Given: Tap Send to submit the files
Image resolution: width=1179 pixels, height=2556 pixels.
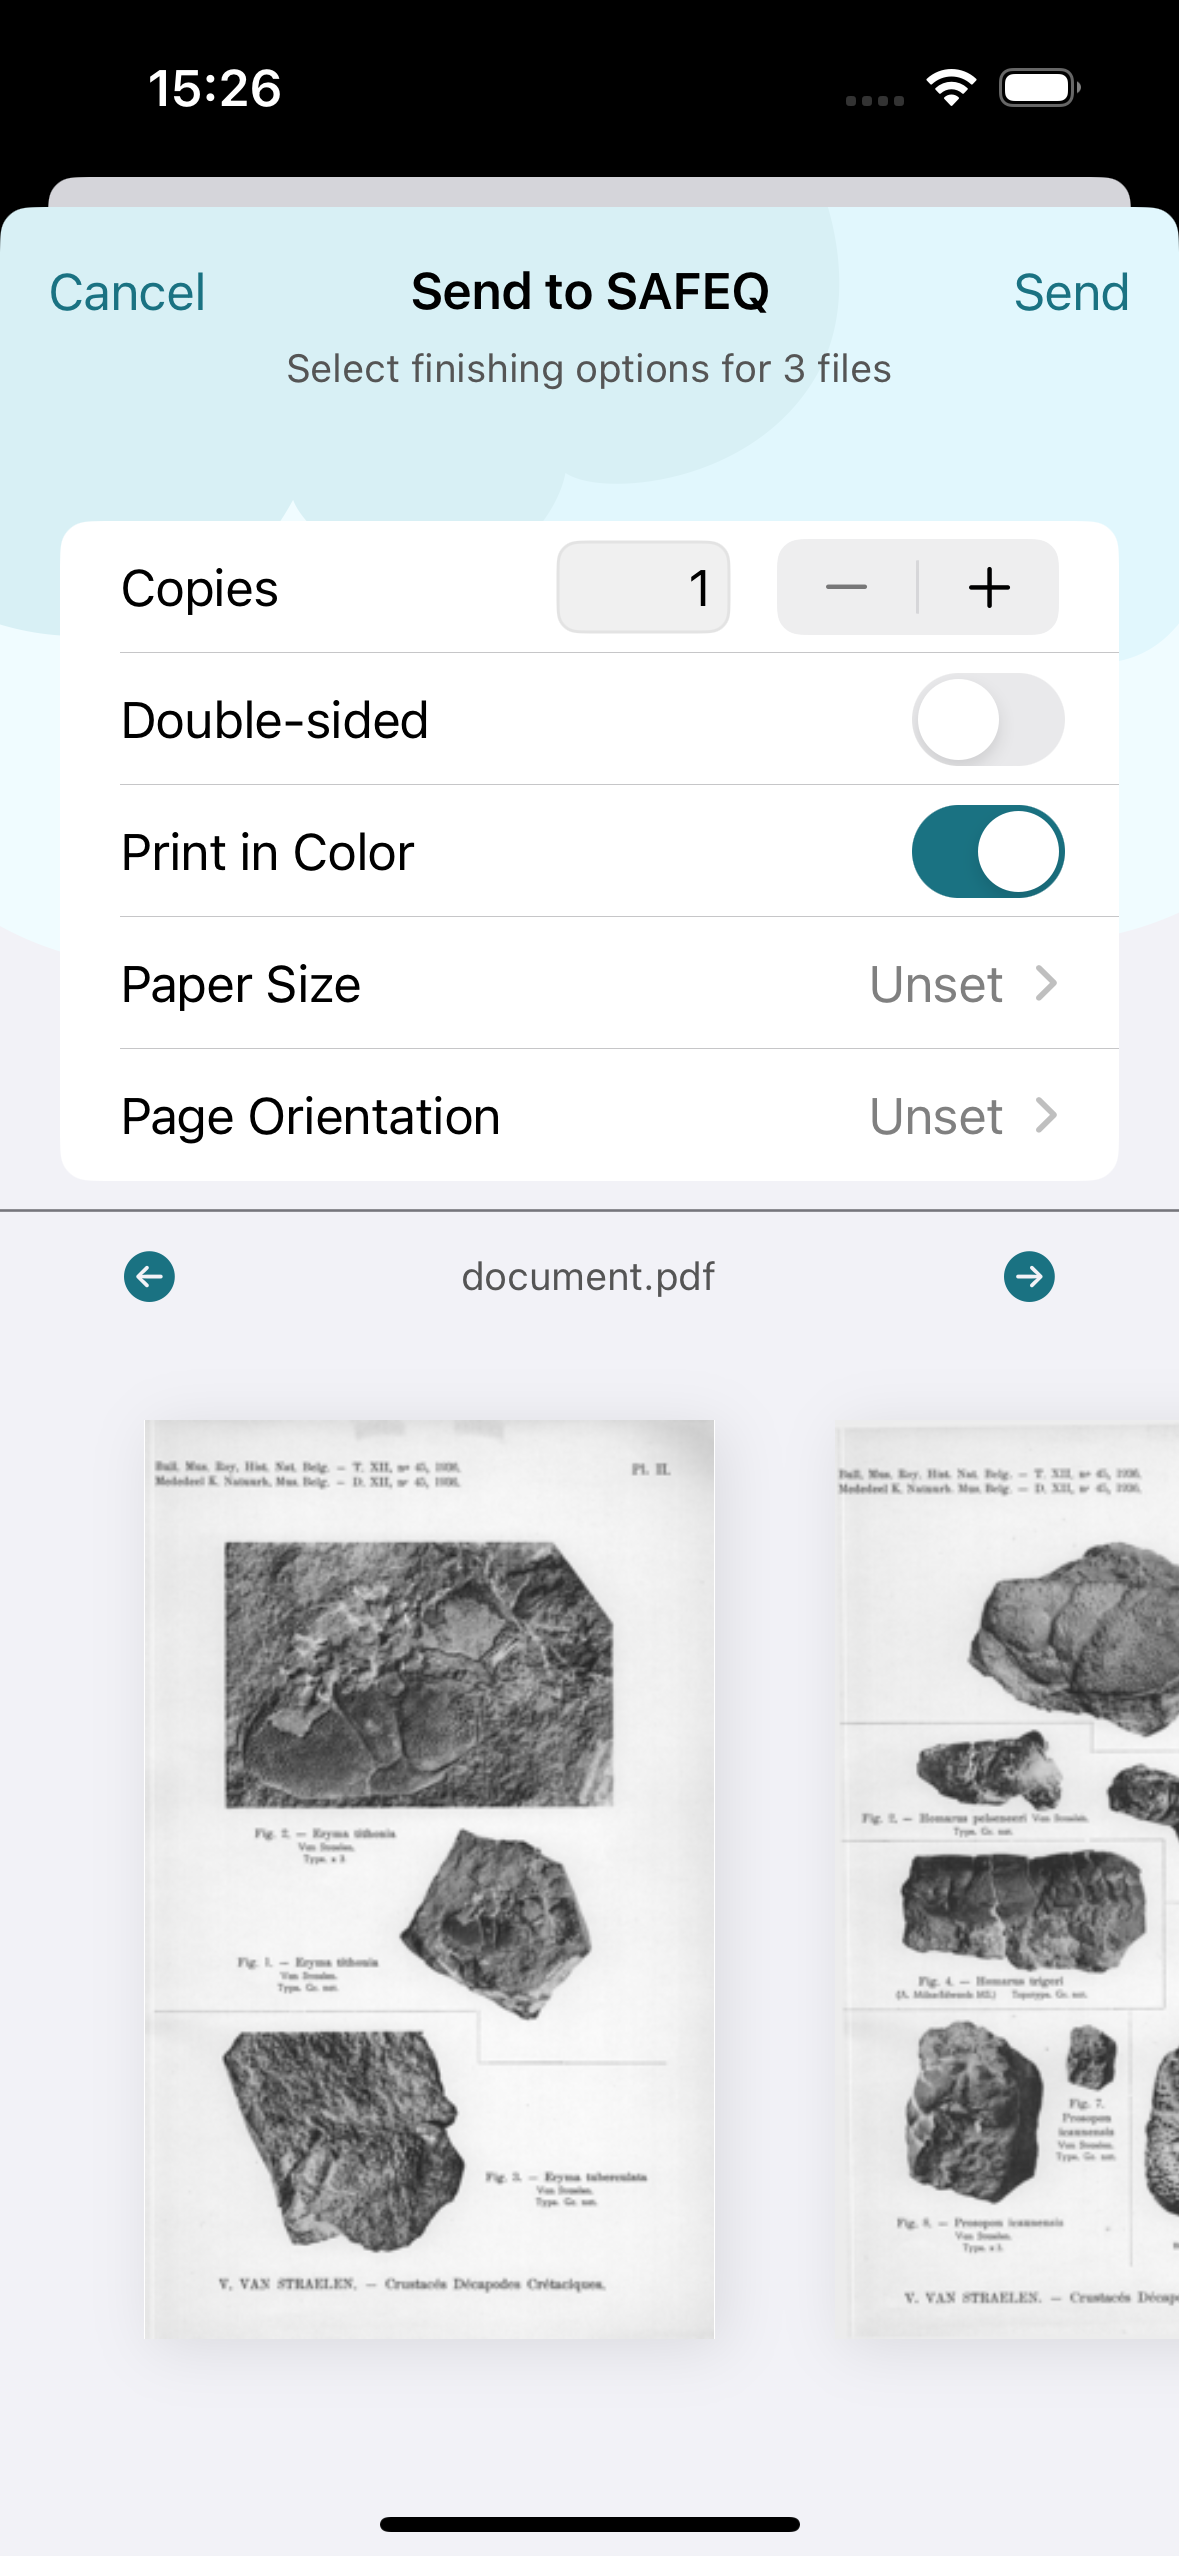Looking at the screenshot, I should pos(1071,293).
